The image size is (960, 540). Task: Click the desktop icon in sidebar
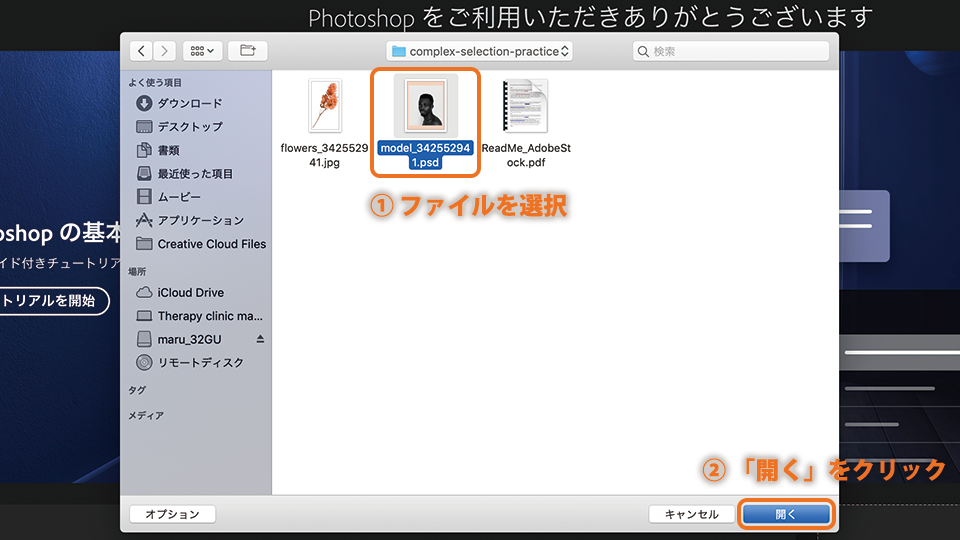click(x=144, y=127)
